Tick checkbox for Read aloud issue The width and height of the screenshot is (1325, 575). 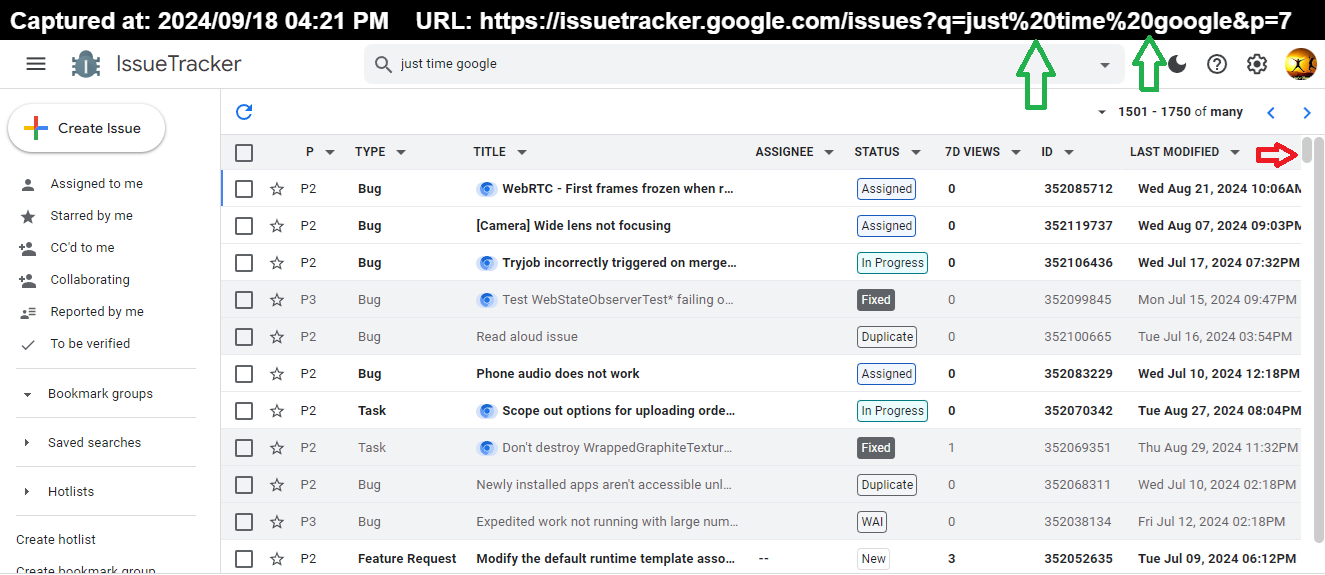click(244, 337)
